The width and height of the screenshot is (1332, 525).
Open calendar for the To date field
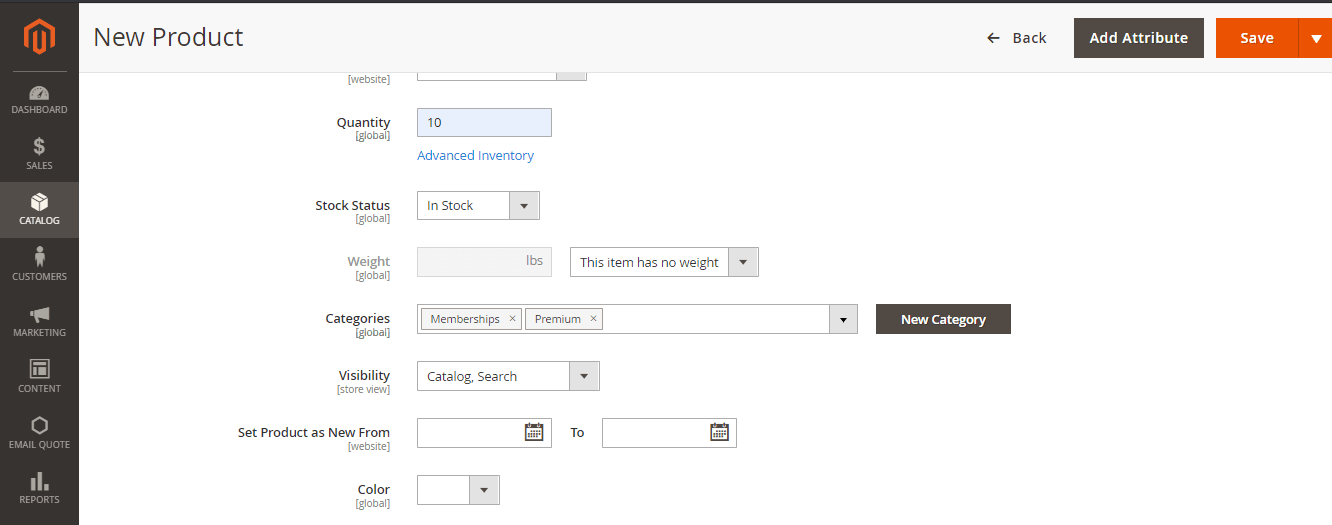pyautogui.click(x=719, y=432)
